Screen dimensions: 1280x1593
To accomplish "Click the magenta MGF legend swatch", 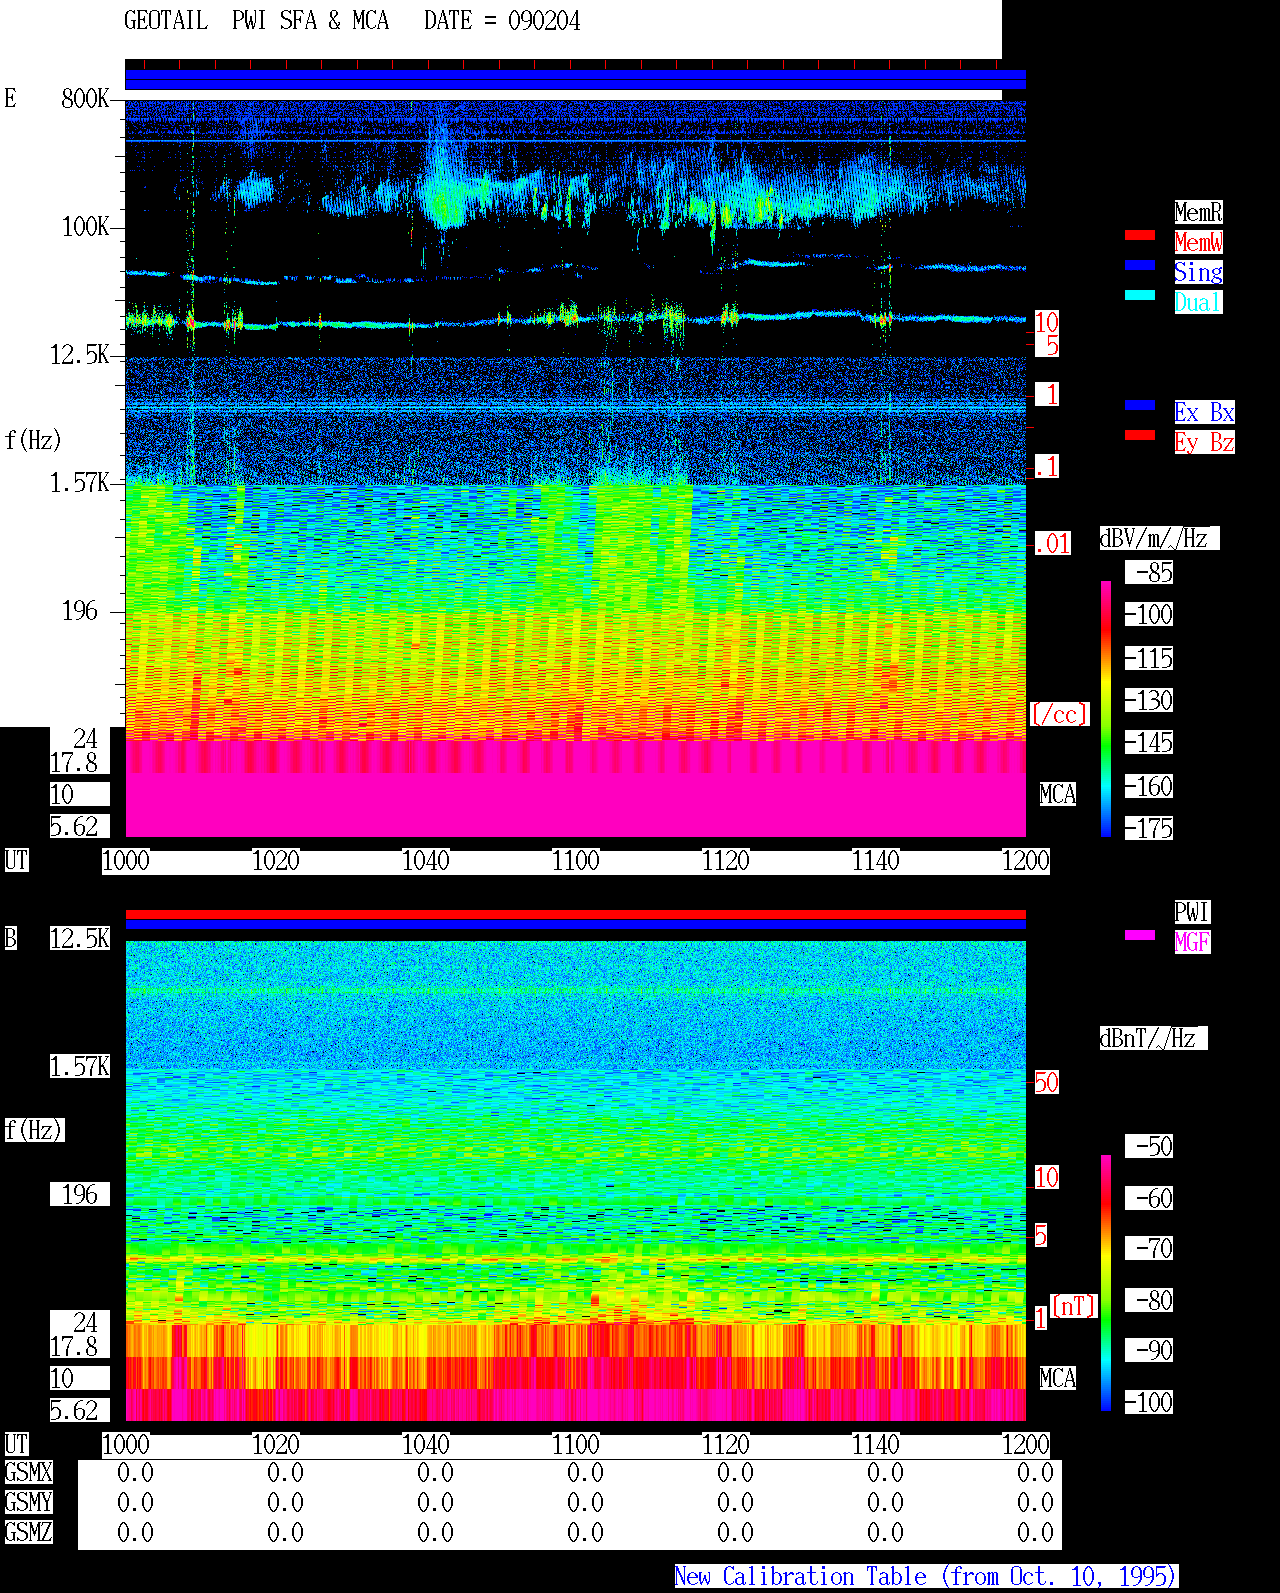I will pos(1140,935).
